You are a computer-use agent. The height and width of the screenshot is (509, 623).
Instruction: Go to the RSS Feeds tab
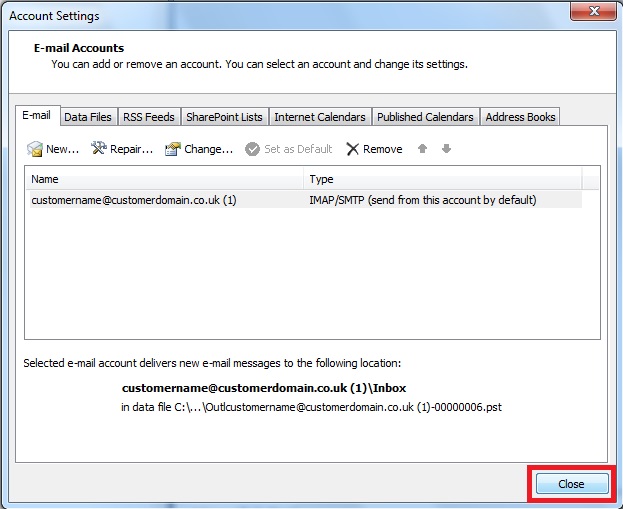click(149, 117)
